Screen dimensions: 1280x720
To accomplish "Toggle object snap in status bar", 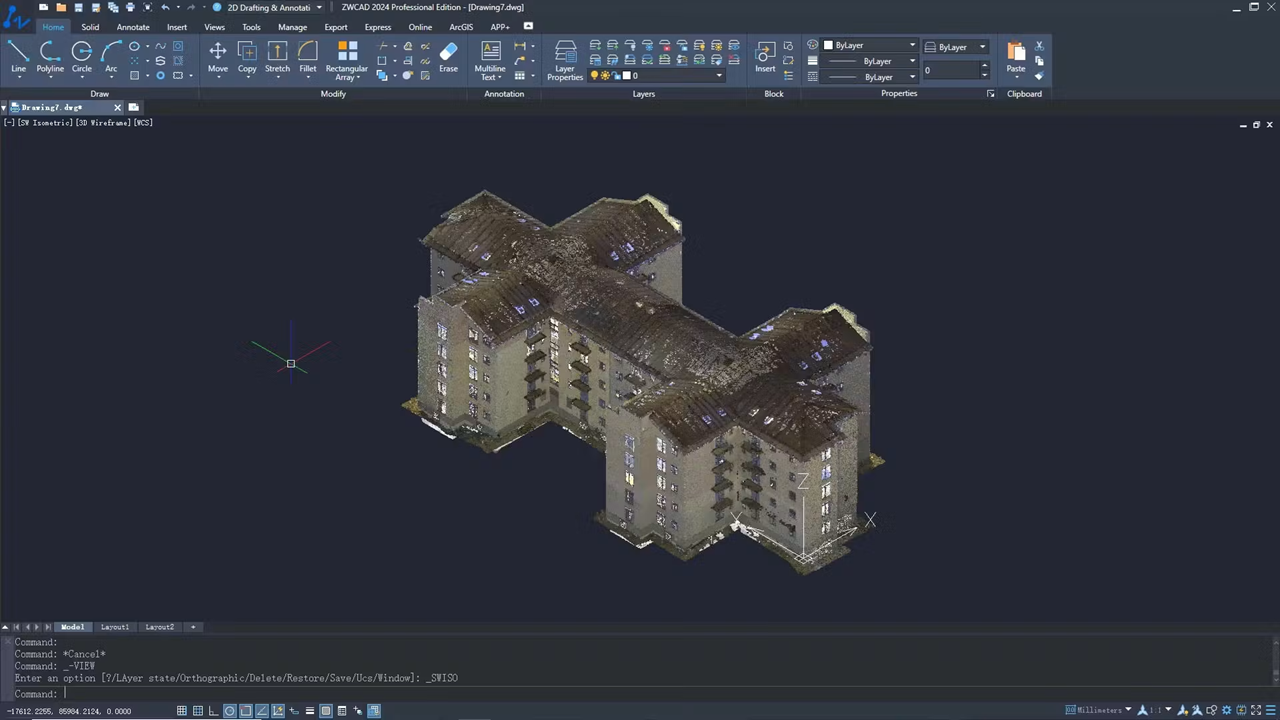I will 245,711.
